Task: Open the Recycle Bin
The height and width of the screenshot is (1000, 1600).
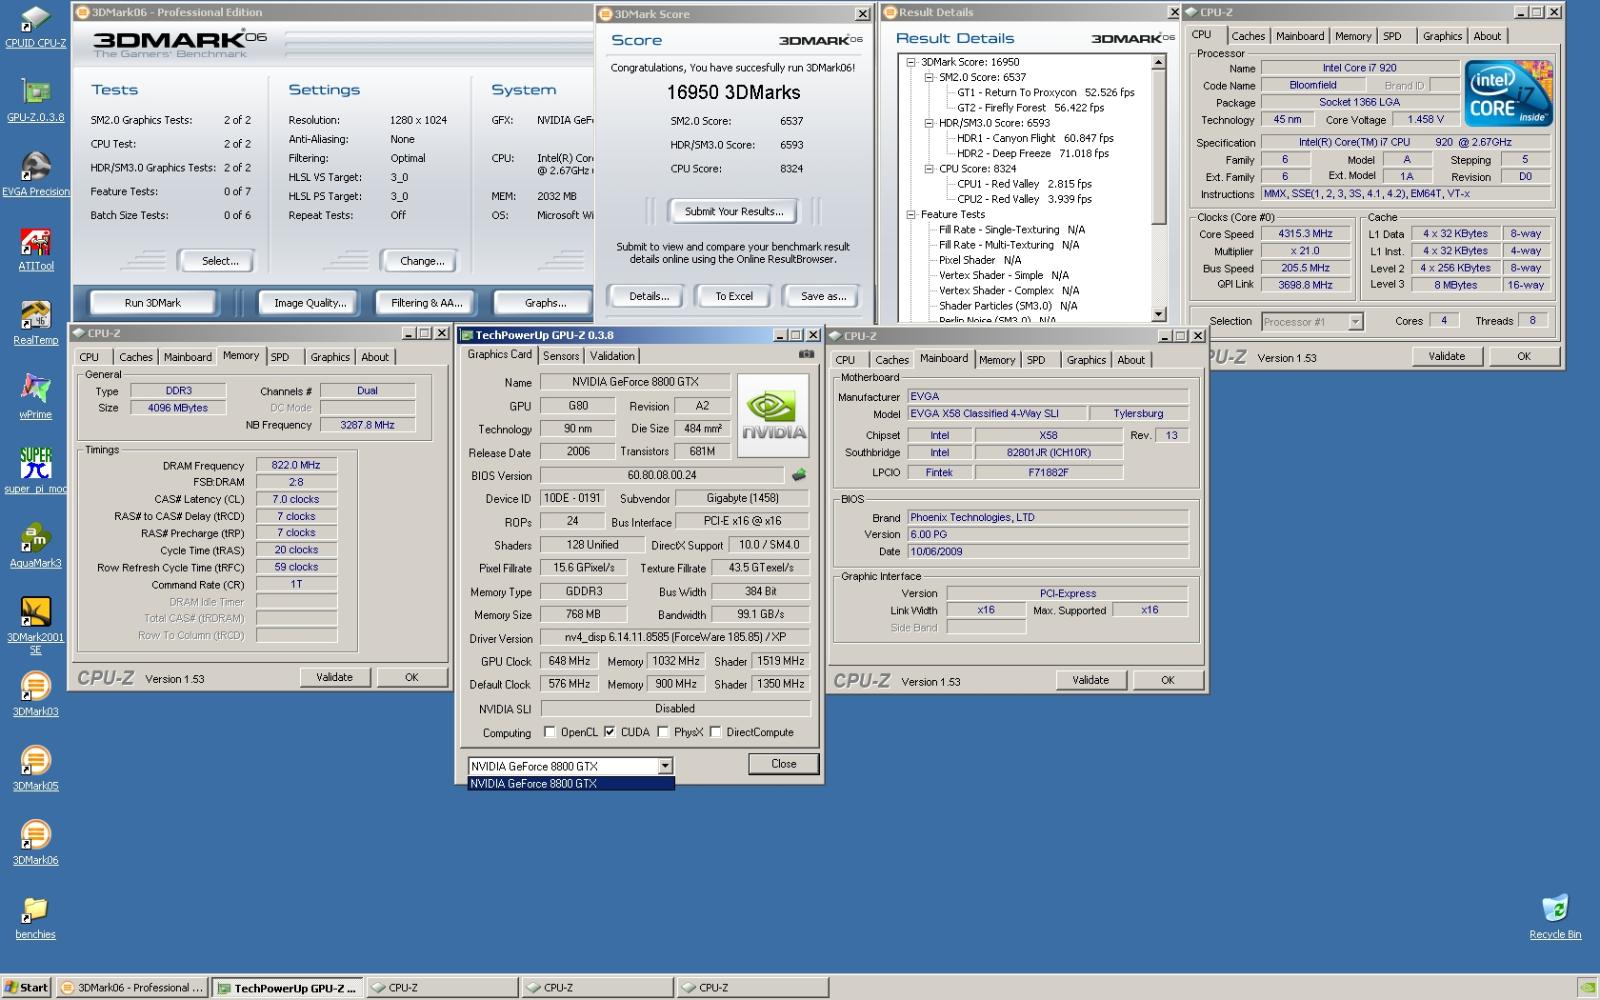Action: (x=1555, y=918)
